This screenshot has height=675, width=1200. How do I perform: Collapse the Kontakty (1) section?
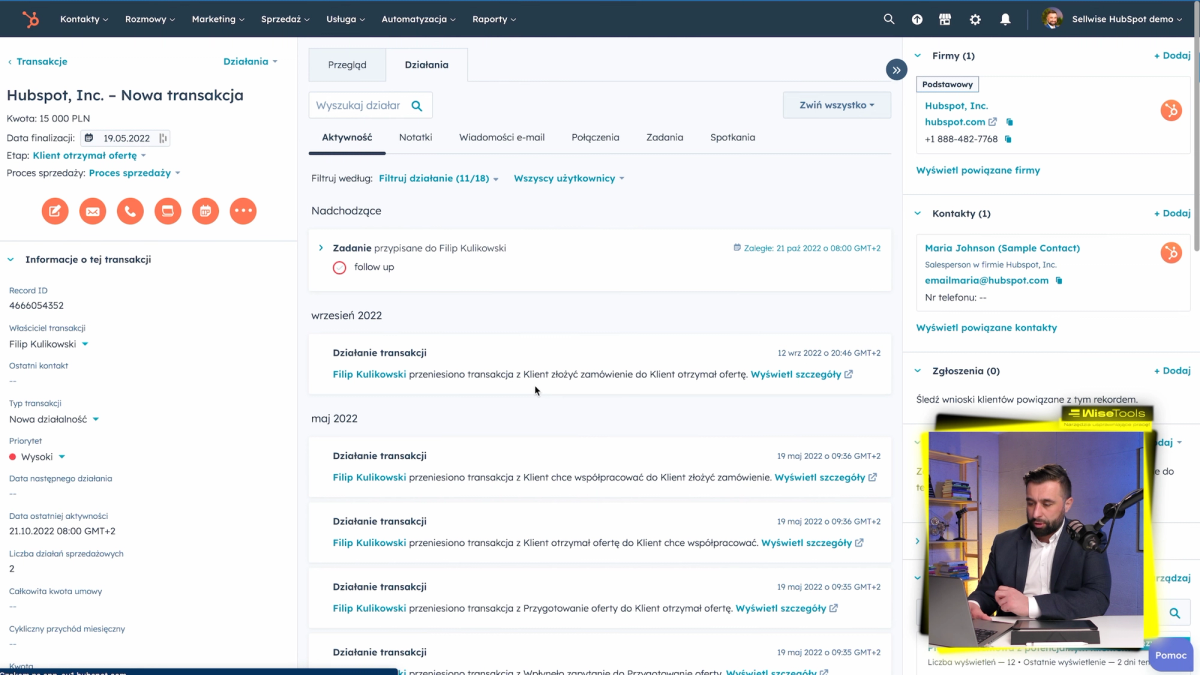pyautogui.click(x=918, y=214)
